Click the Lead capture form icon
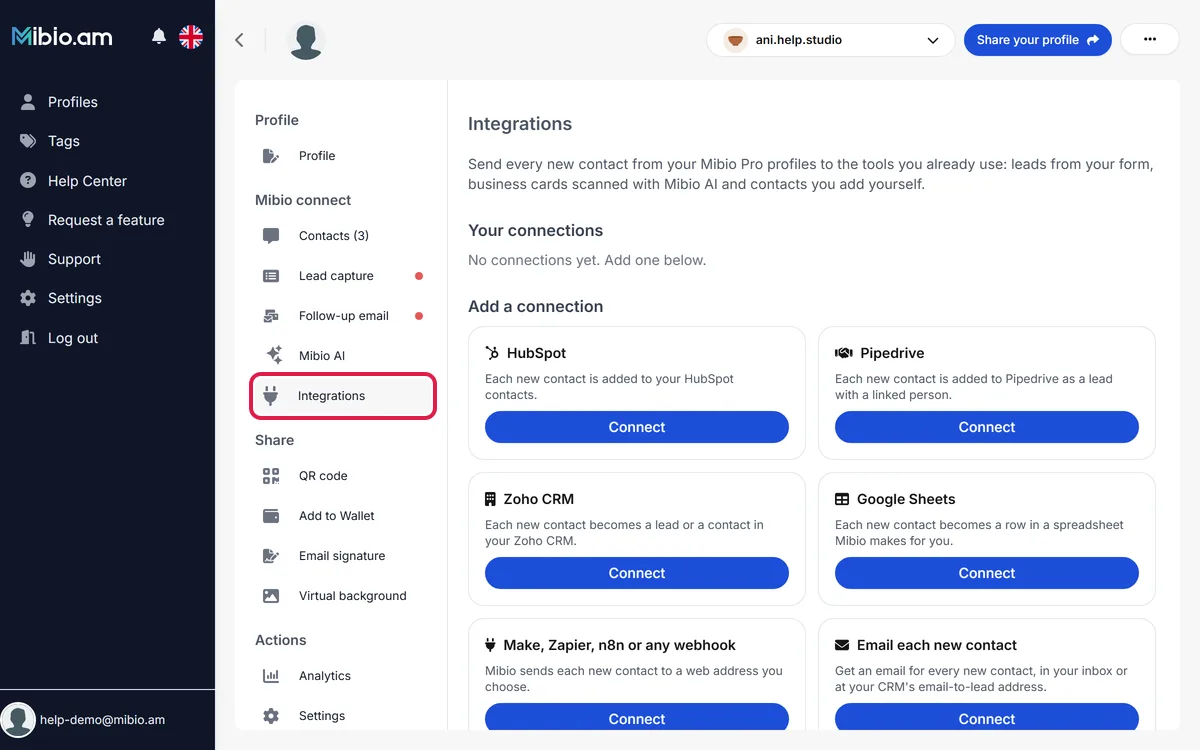This screenshot has height=750, width=1200. tap(271, 276)
